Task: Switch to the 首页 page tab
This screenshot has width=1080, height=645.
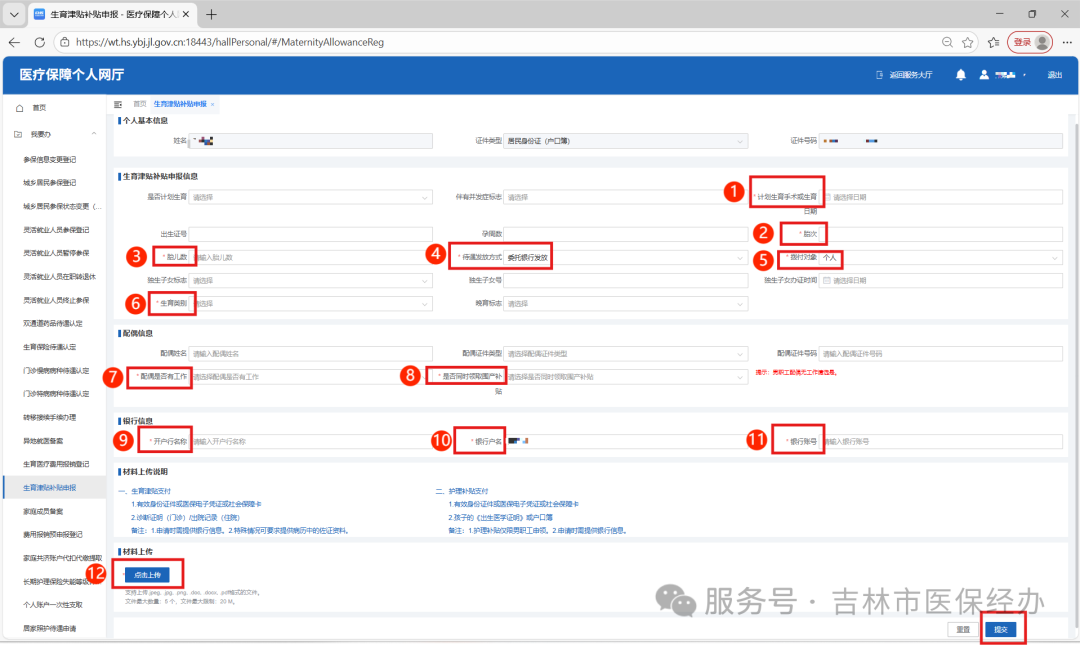Action: click(139, 104)
